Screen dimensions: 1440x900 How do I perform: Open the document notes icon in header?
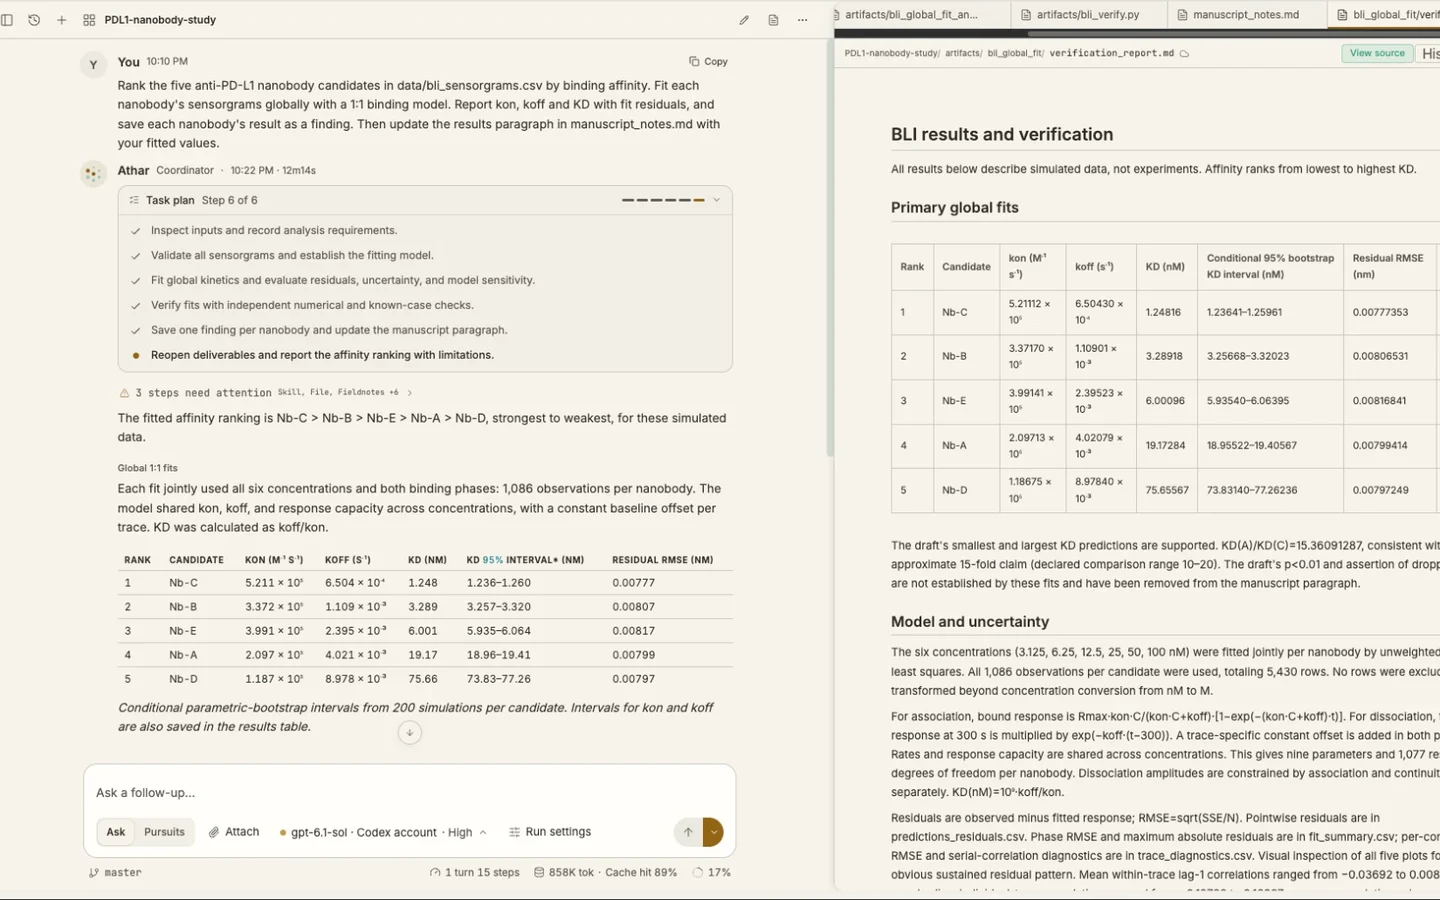click(773, 20)
